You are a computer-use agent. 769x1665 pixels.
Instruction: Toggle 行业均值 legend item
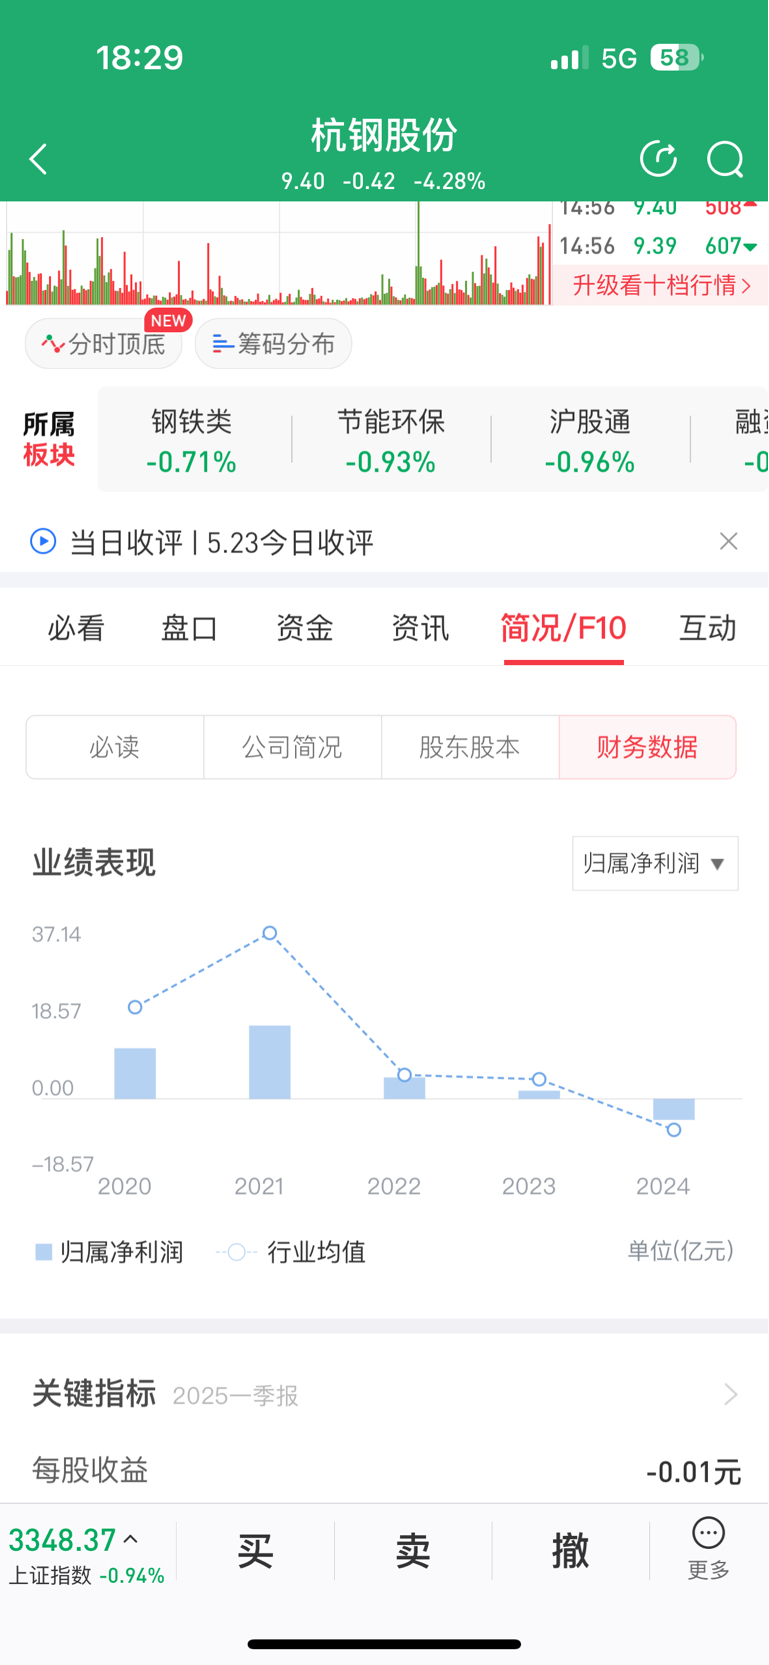[x=291, y=1252]
